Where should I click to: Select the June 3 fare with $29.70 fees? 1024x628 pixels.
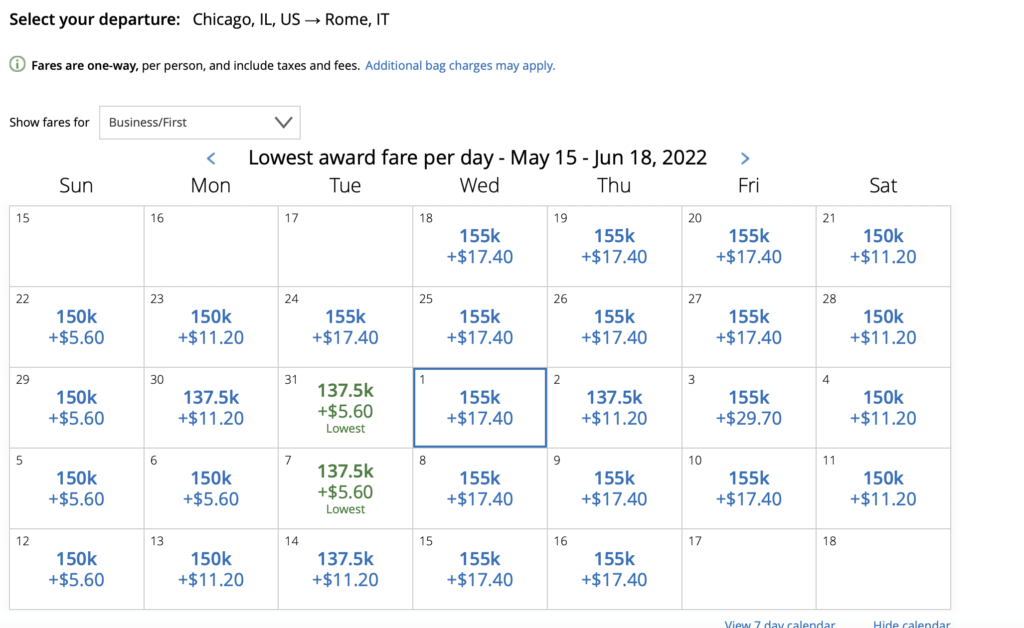point(748,407)
